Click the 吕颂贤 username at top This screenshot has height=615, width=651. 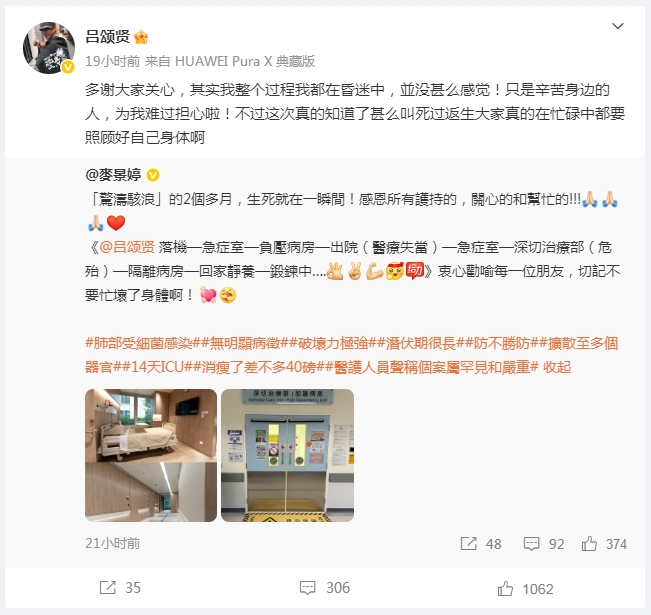tap(108, 37)
